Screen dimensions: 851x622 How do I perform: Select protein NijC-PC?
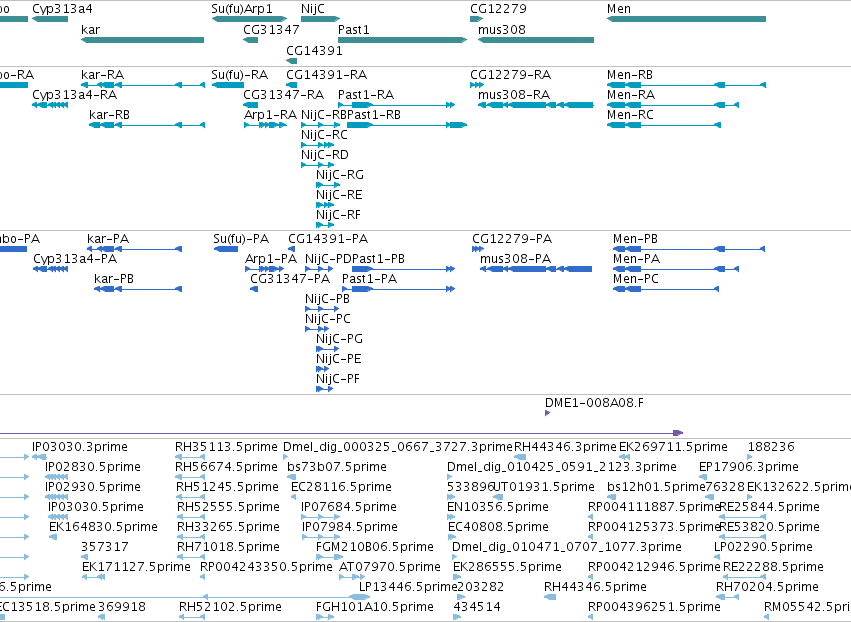pos(317,329)
